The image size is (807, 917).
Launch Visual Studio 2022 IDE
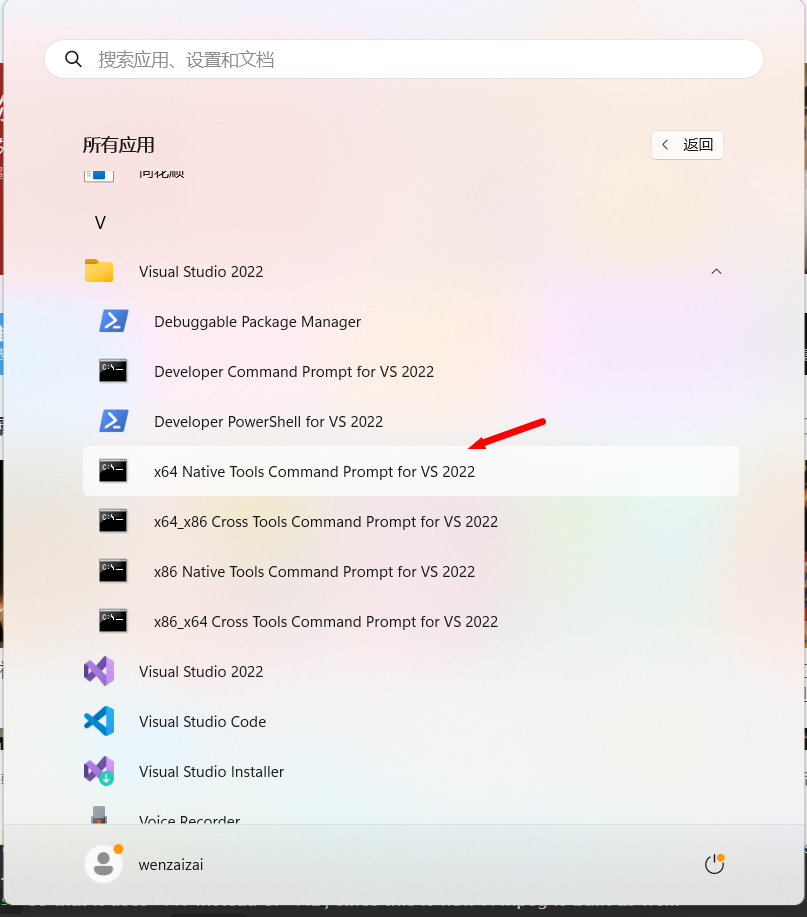[x=200, y=671]
